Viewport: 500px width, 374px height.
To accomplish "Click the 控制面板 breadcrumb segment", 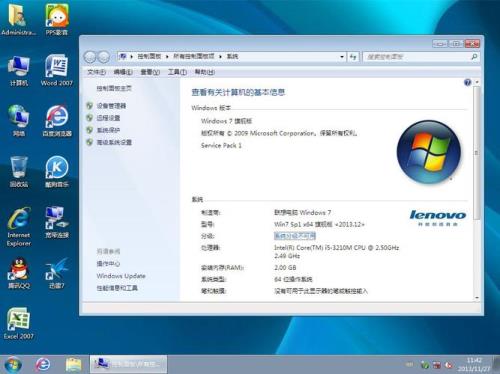I will pyautogui.click(x=149, y=57).
